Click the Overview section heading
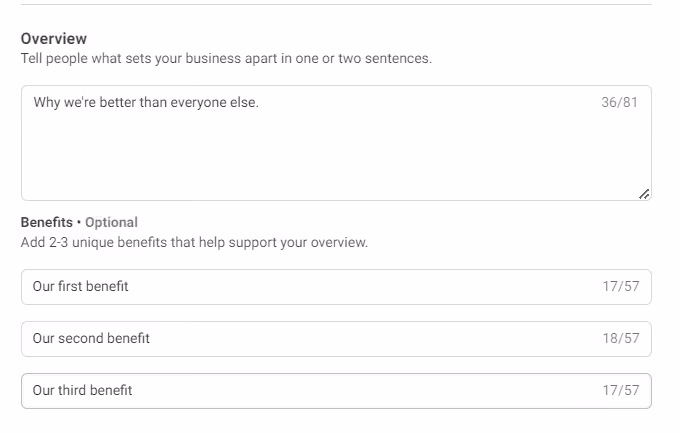 [x=54, y=39]
